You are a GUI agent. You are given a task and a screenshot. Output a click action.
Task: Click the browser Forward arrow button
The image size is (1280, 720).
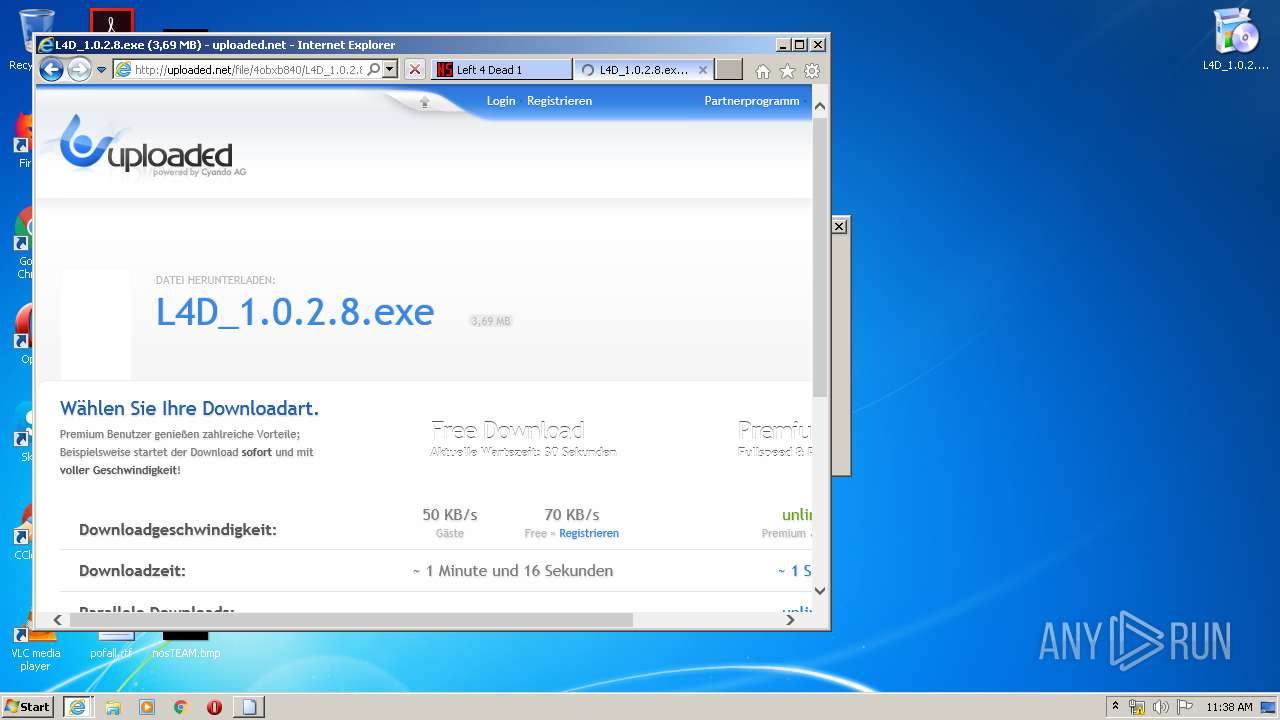79,69
